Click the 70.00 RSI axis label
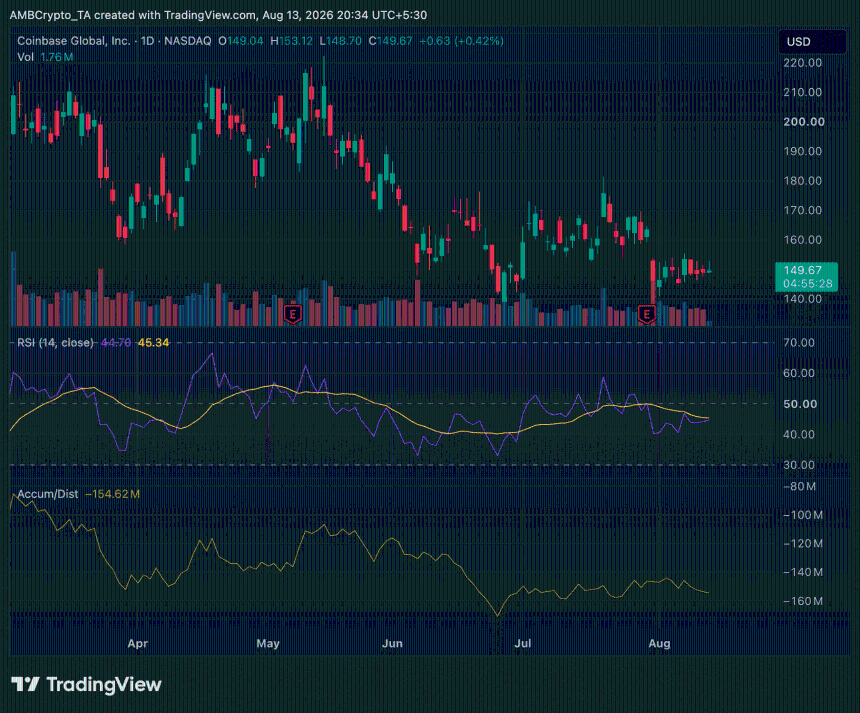 799,343
